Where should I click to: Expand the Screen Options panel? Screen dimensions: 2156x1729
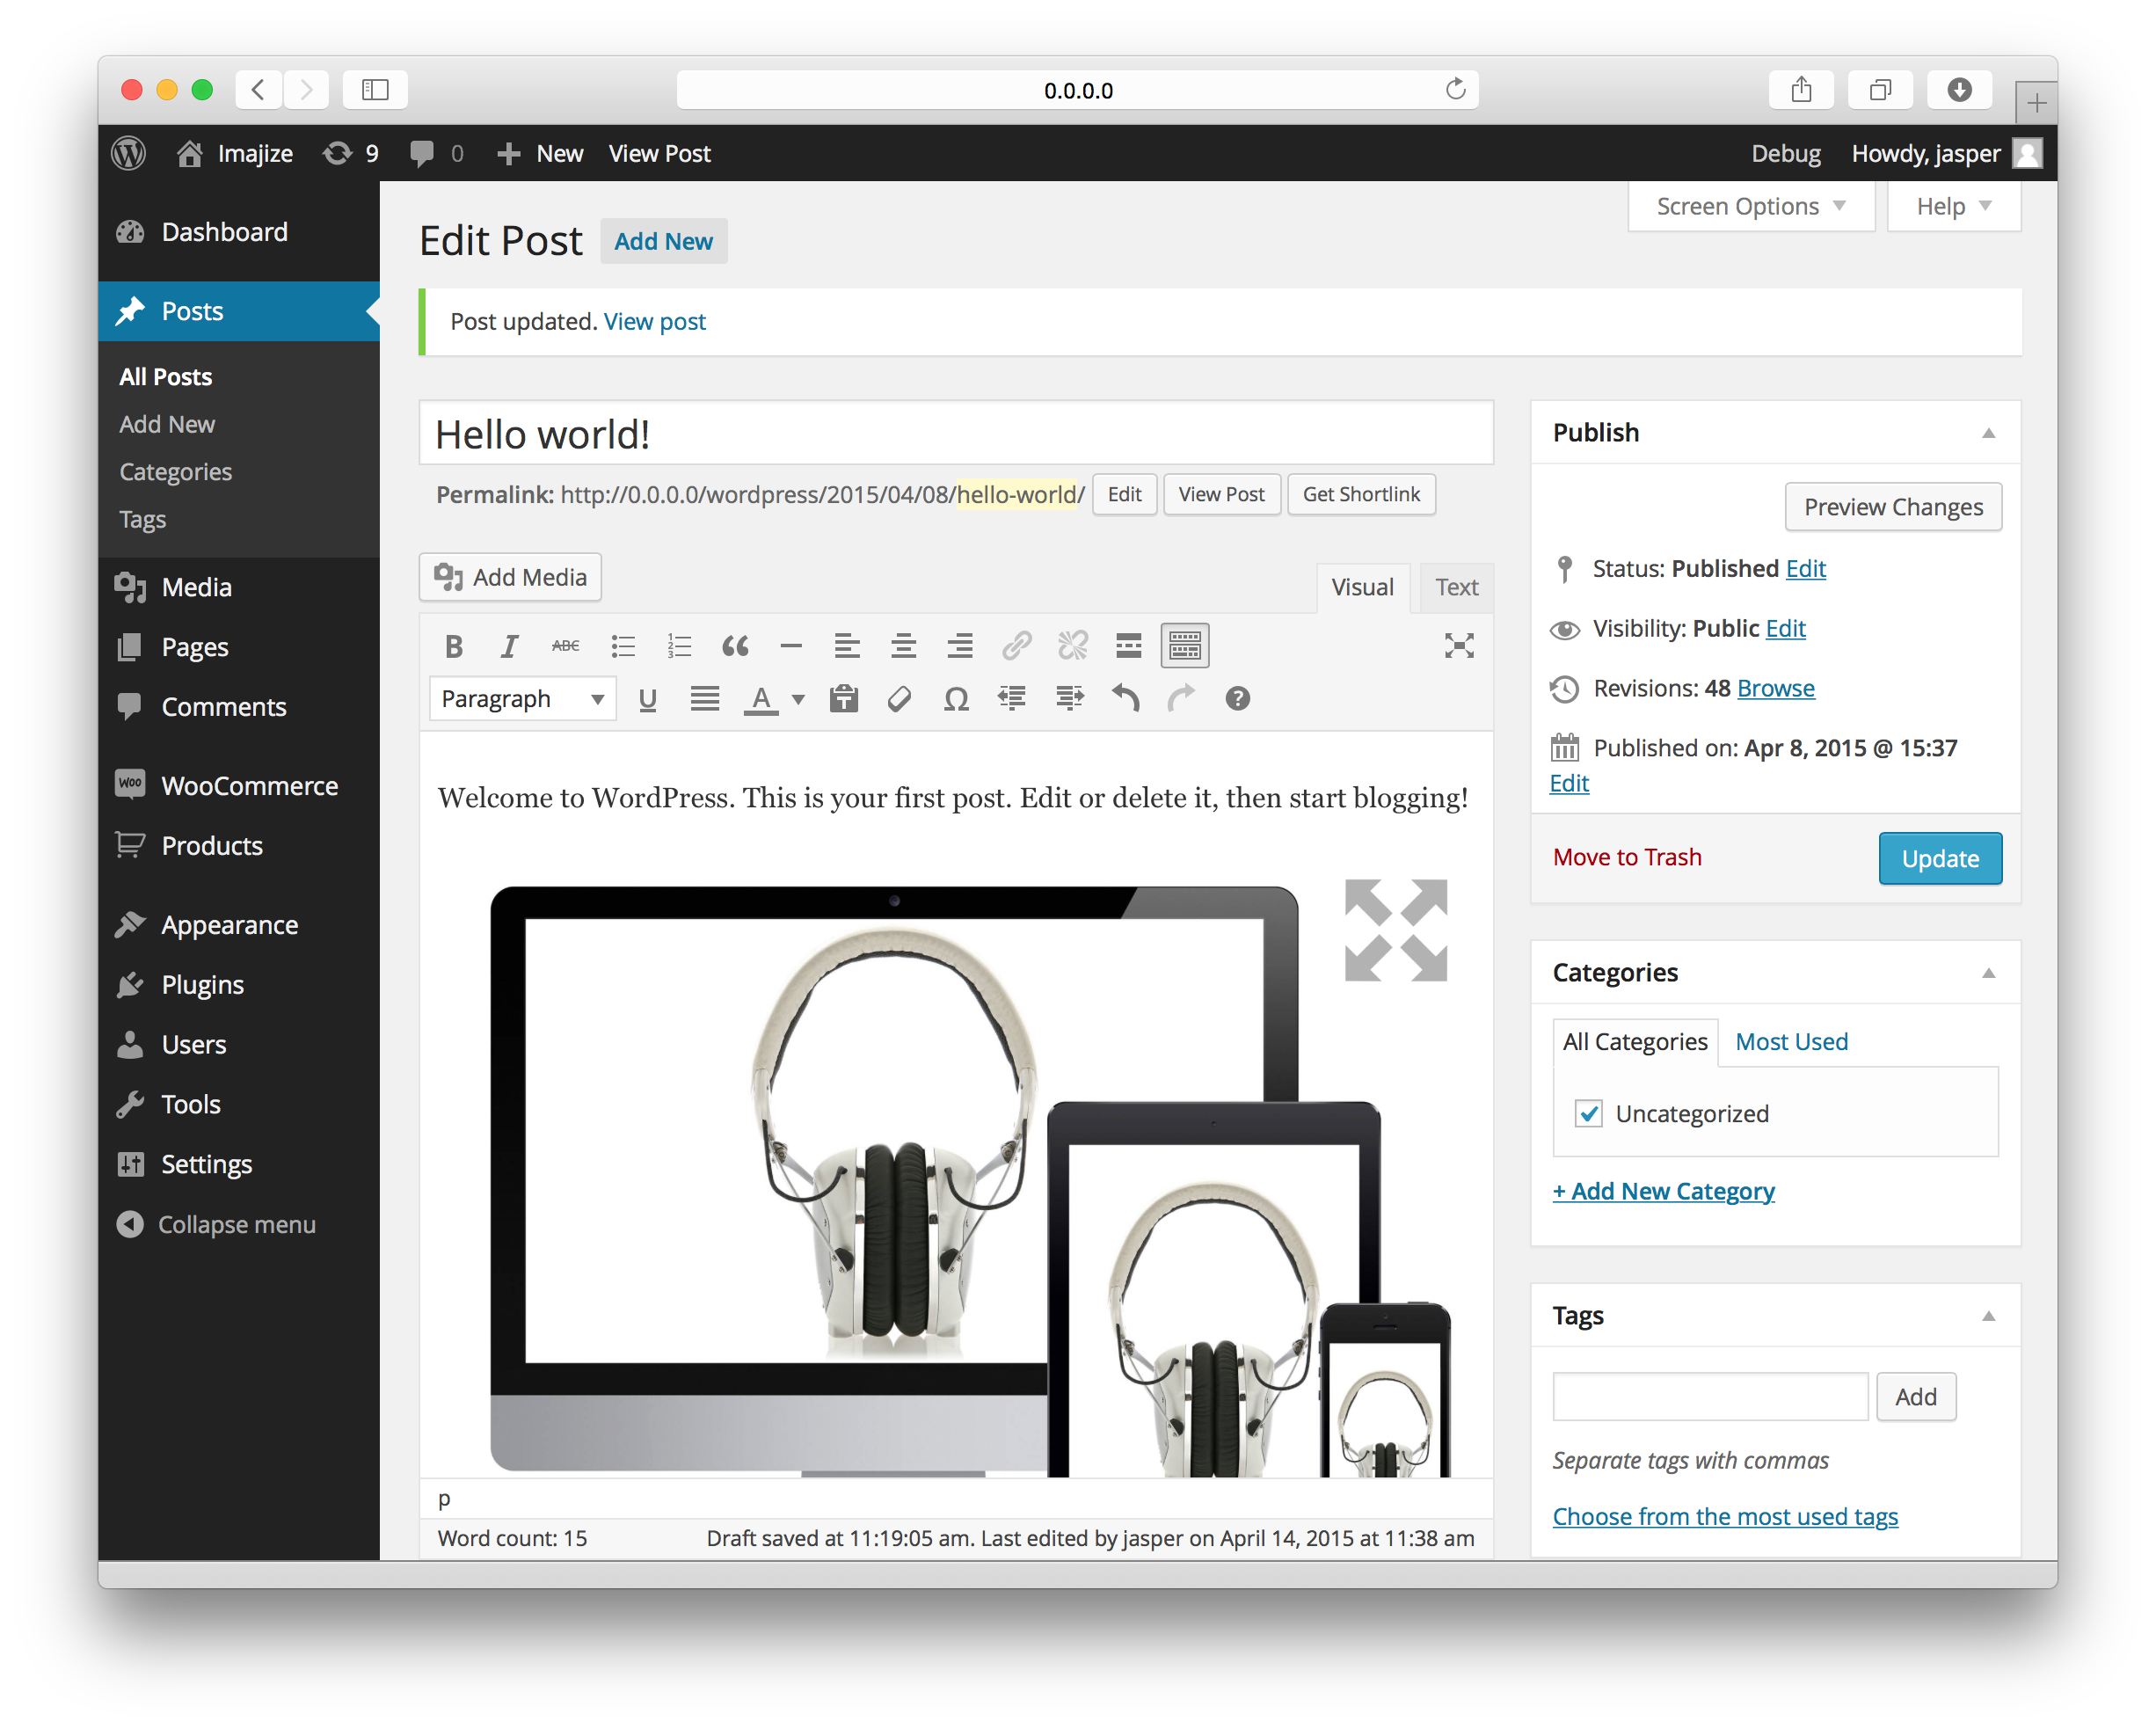1750,207
